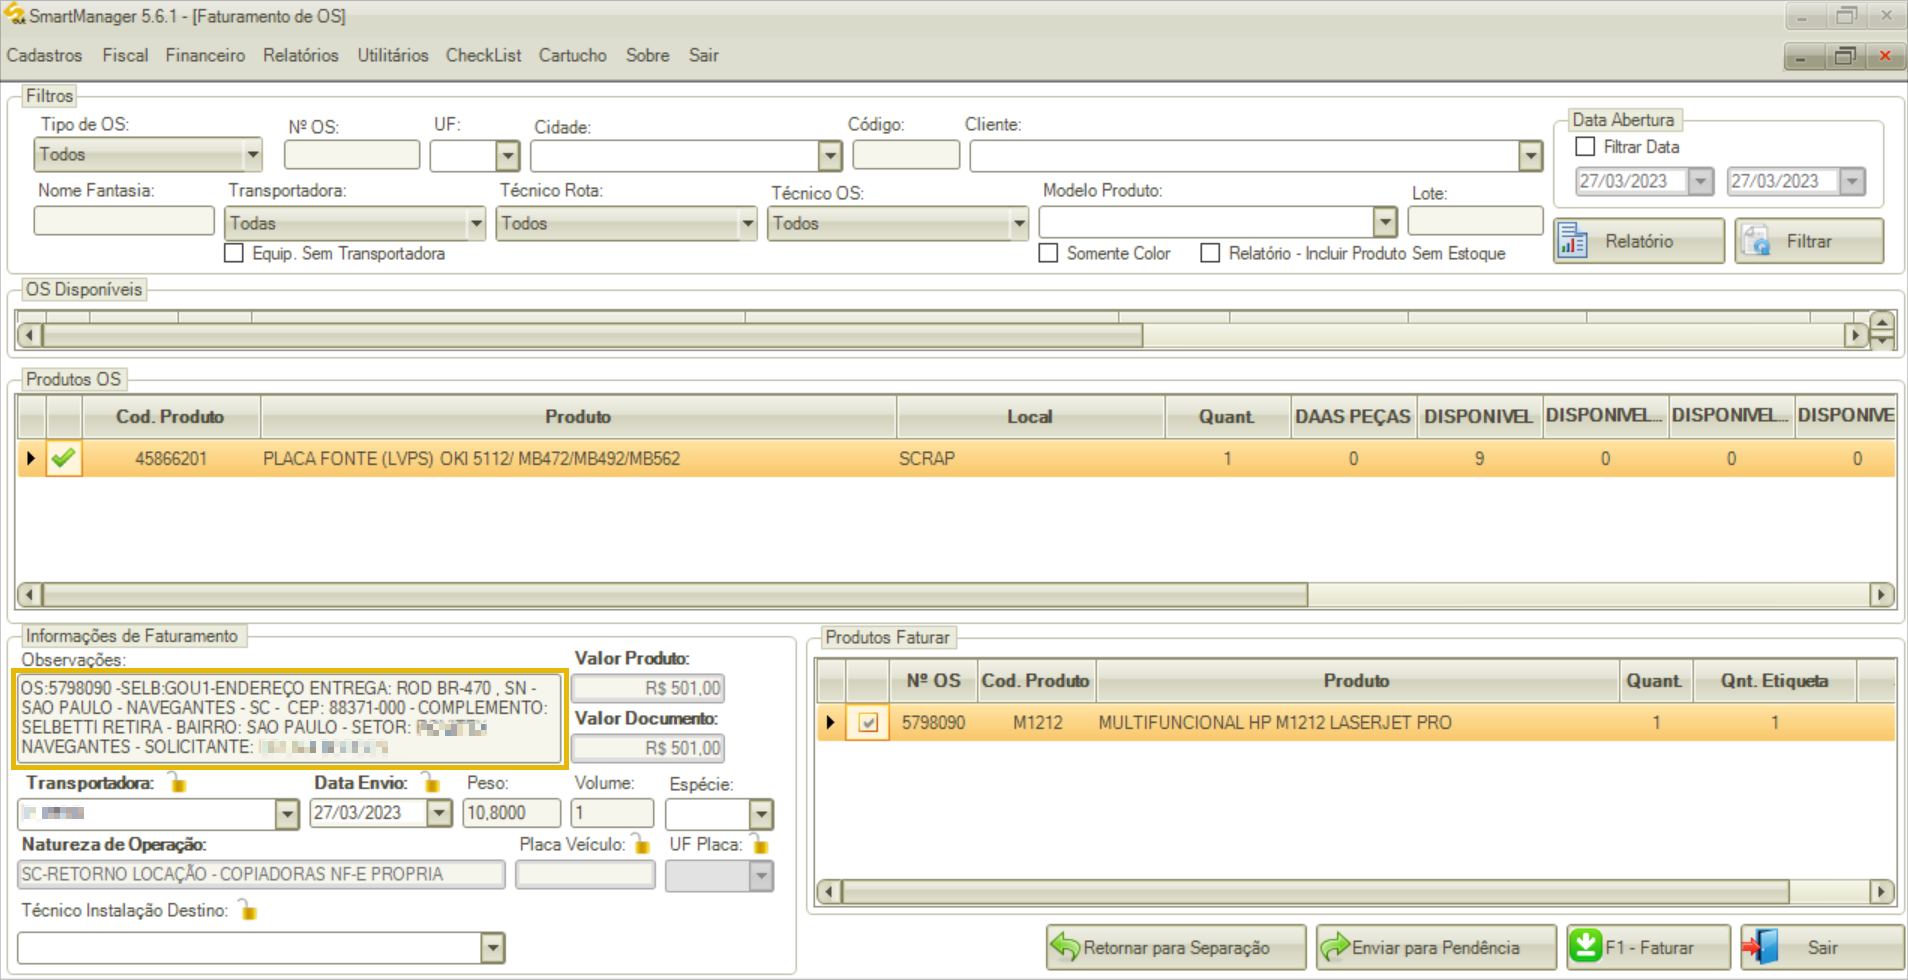Open the Modelo Produto dropdown
The height and width of the screenshot is (980, 1908).
click(1384, 221)
